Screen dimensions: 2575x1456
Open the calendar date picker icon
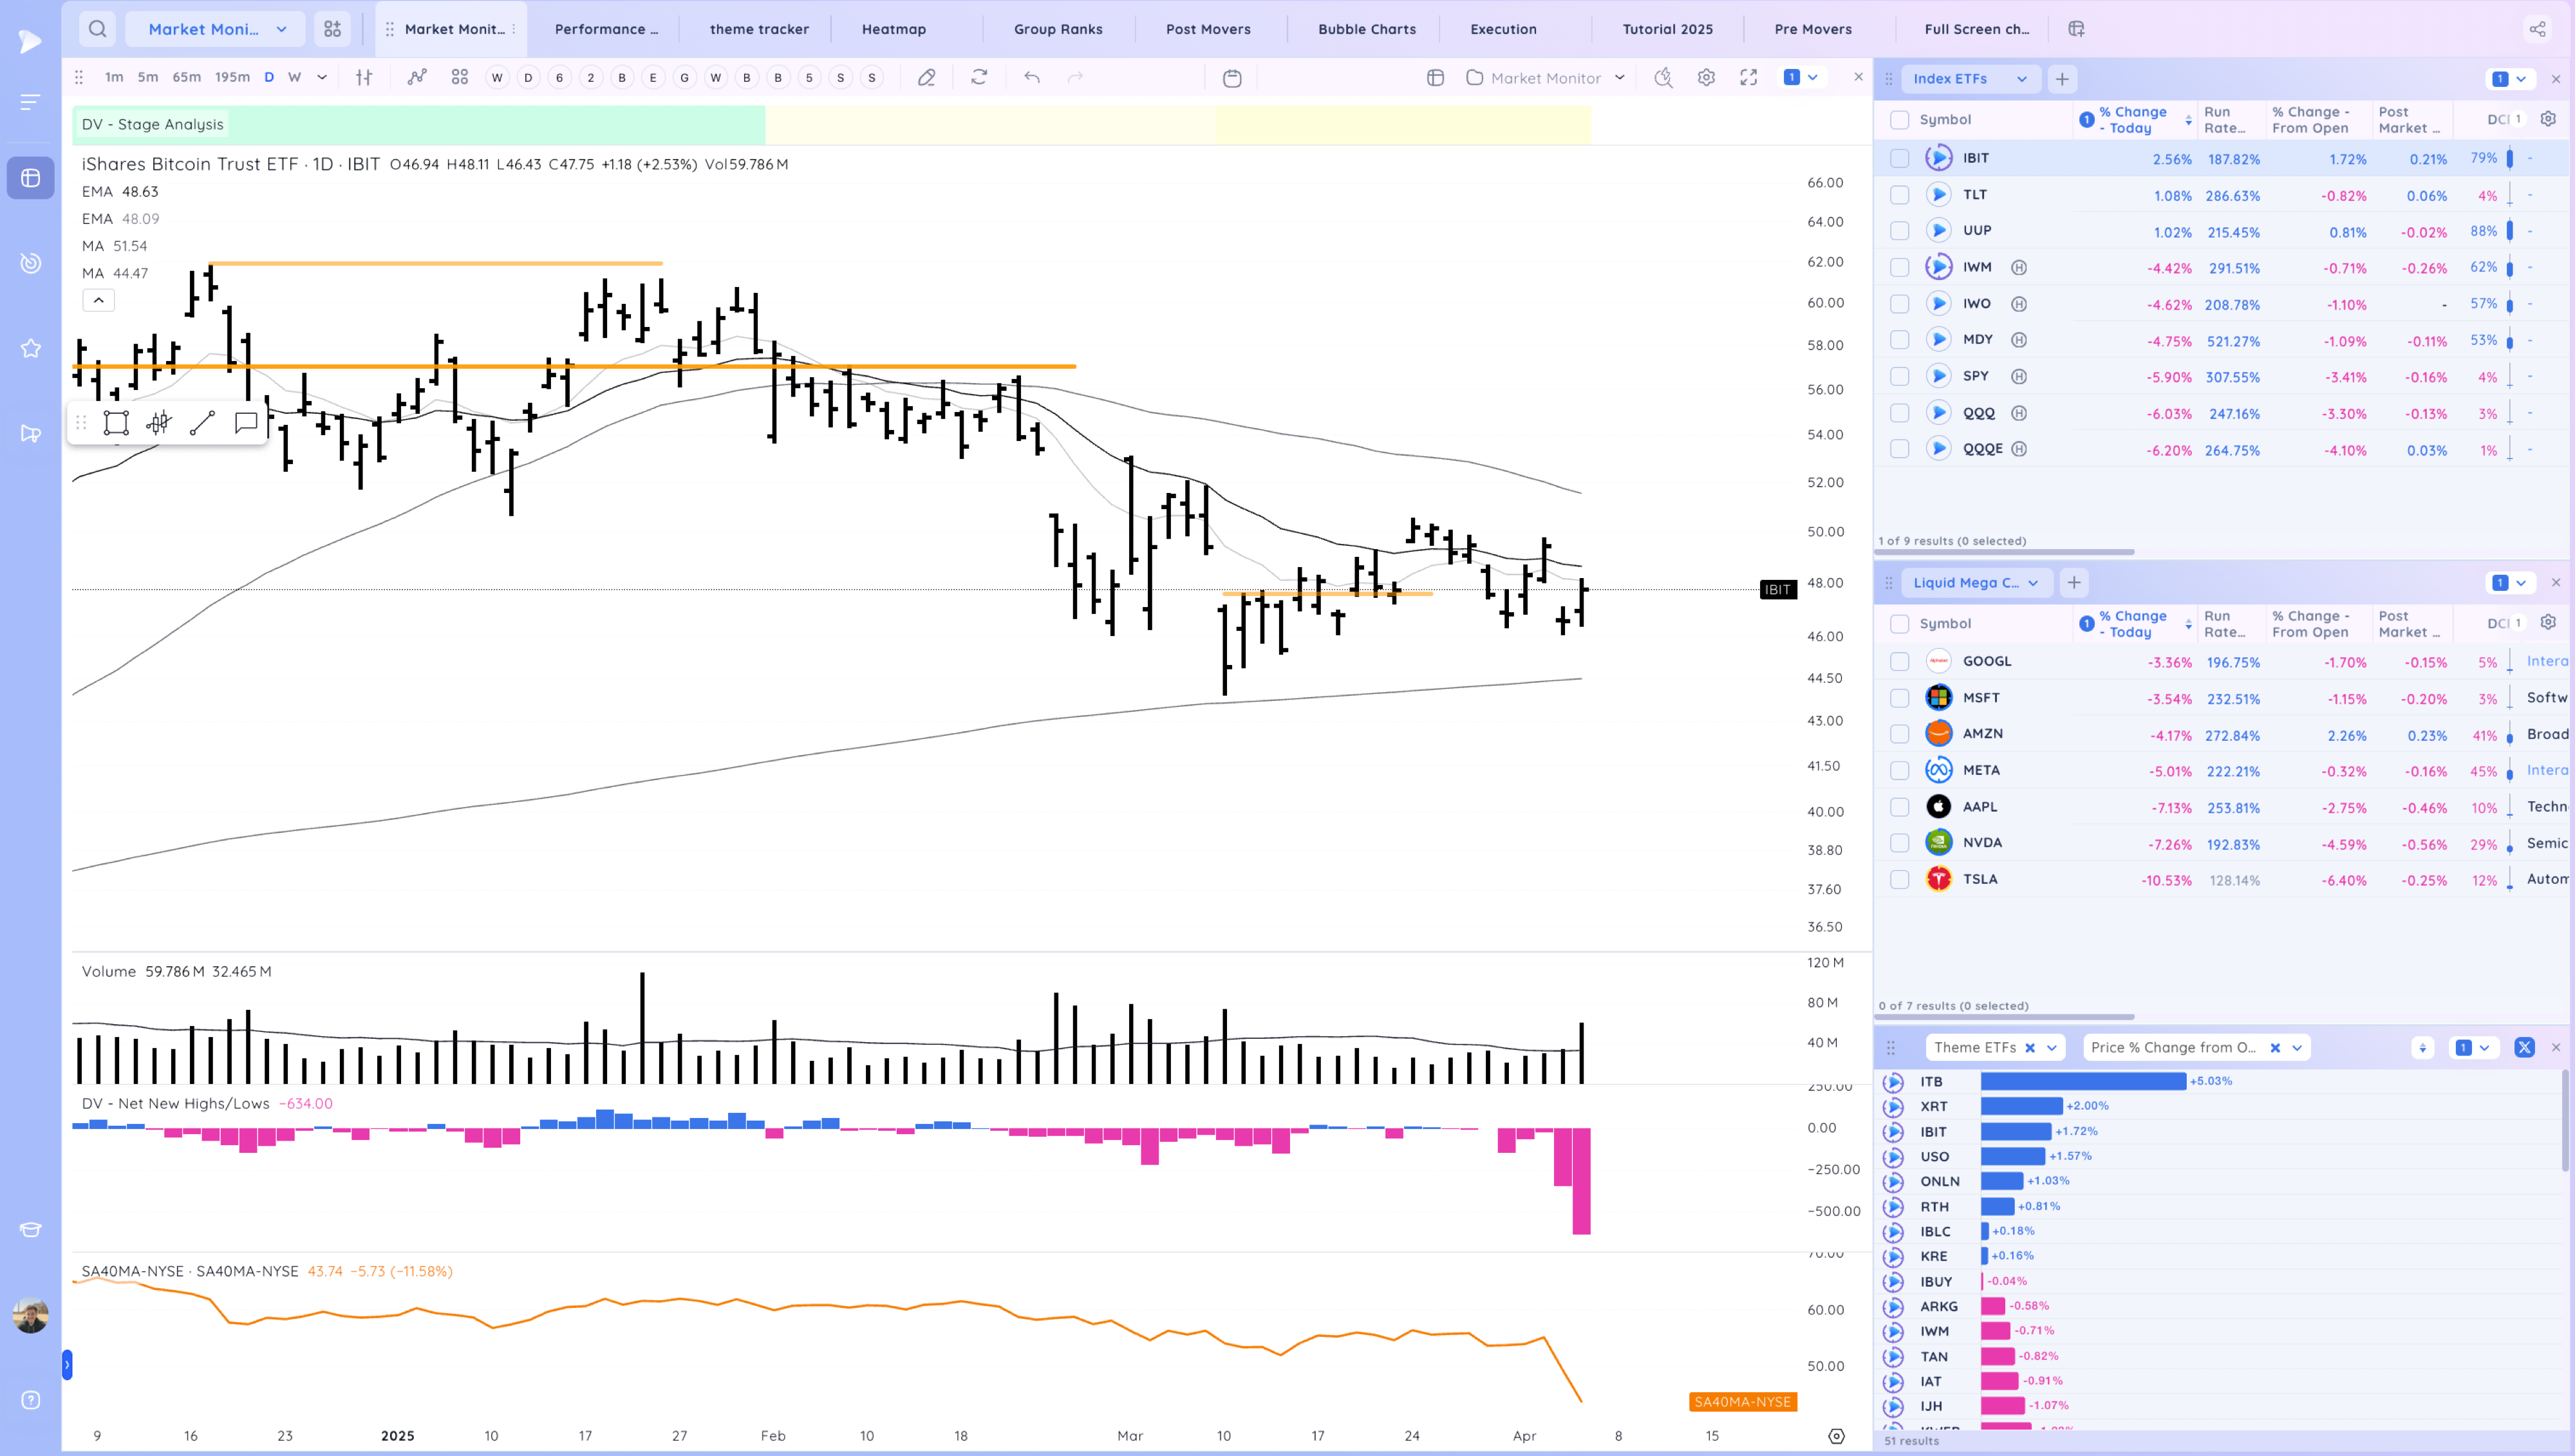(x=1232, y=78)
